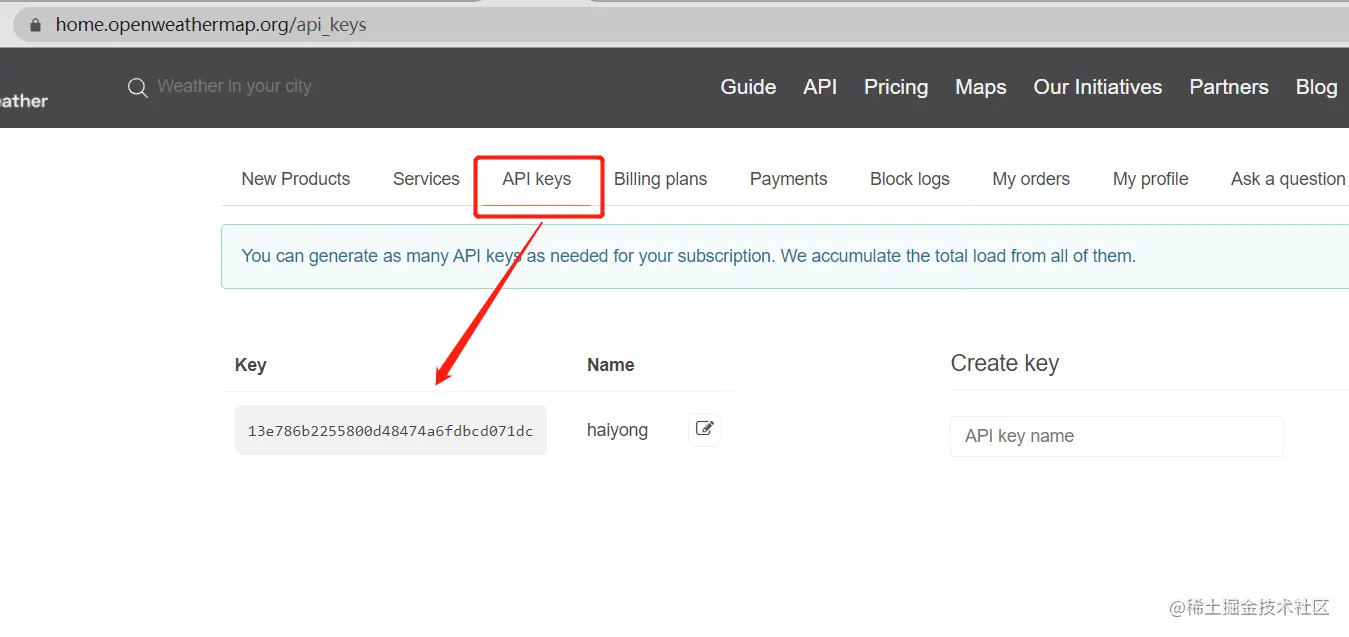Select the API key 13e786b2255800d48474a6fdbcd071dc
The image size is (1349, 637).
390,431
